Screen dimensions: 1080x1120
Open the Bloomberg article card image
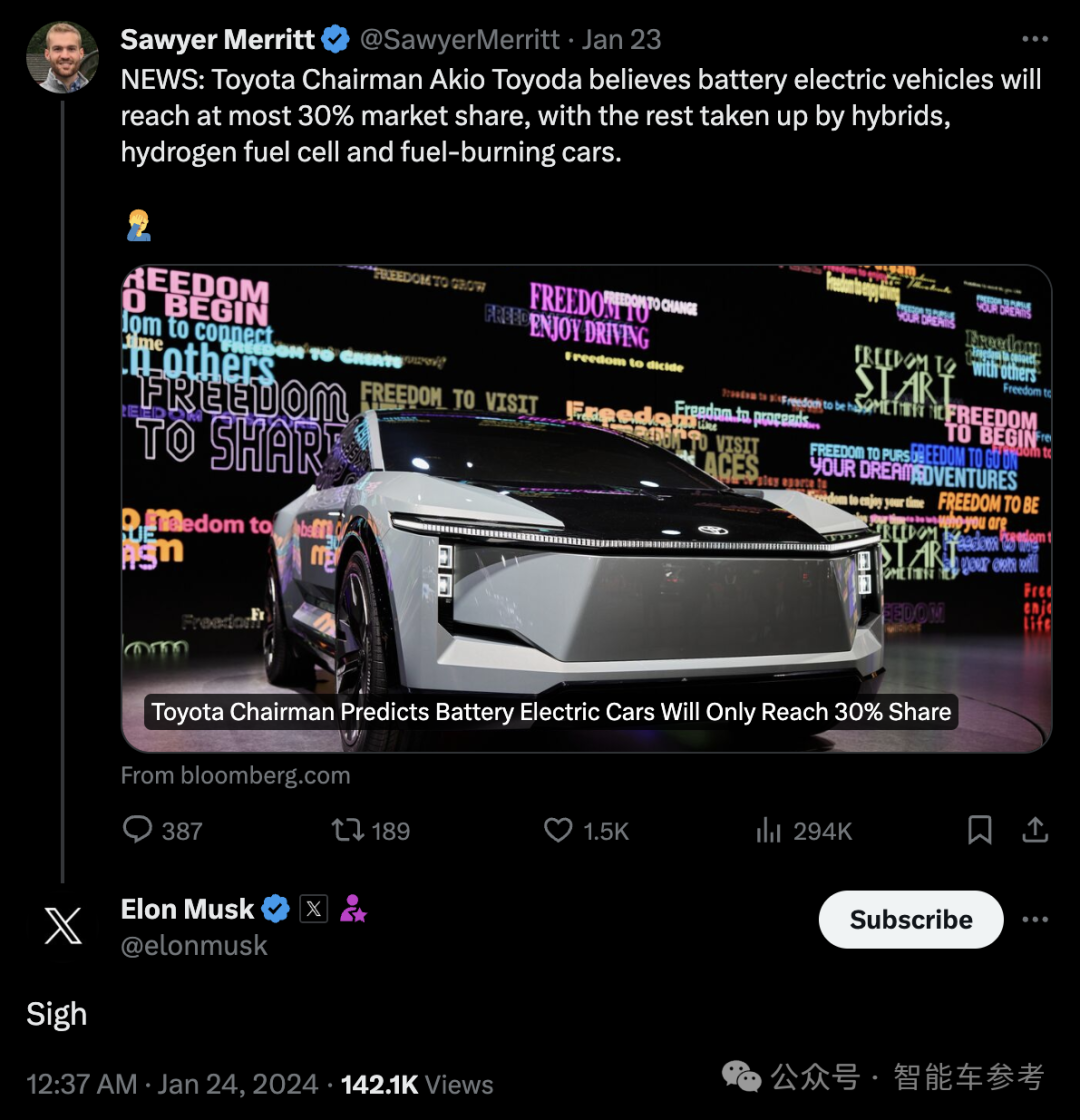(x=586, y=509)
